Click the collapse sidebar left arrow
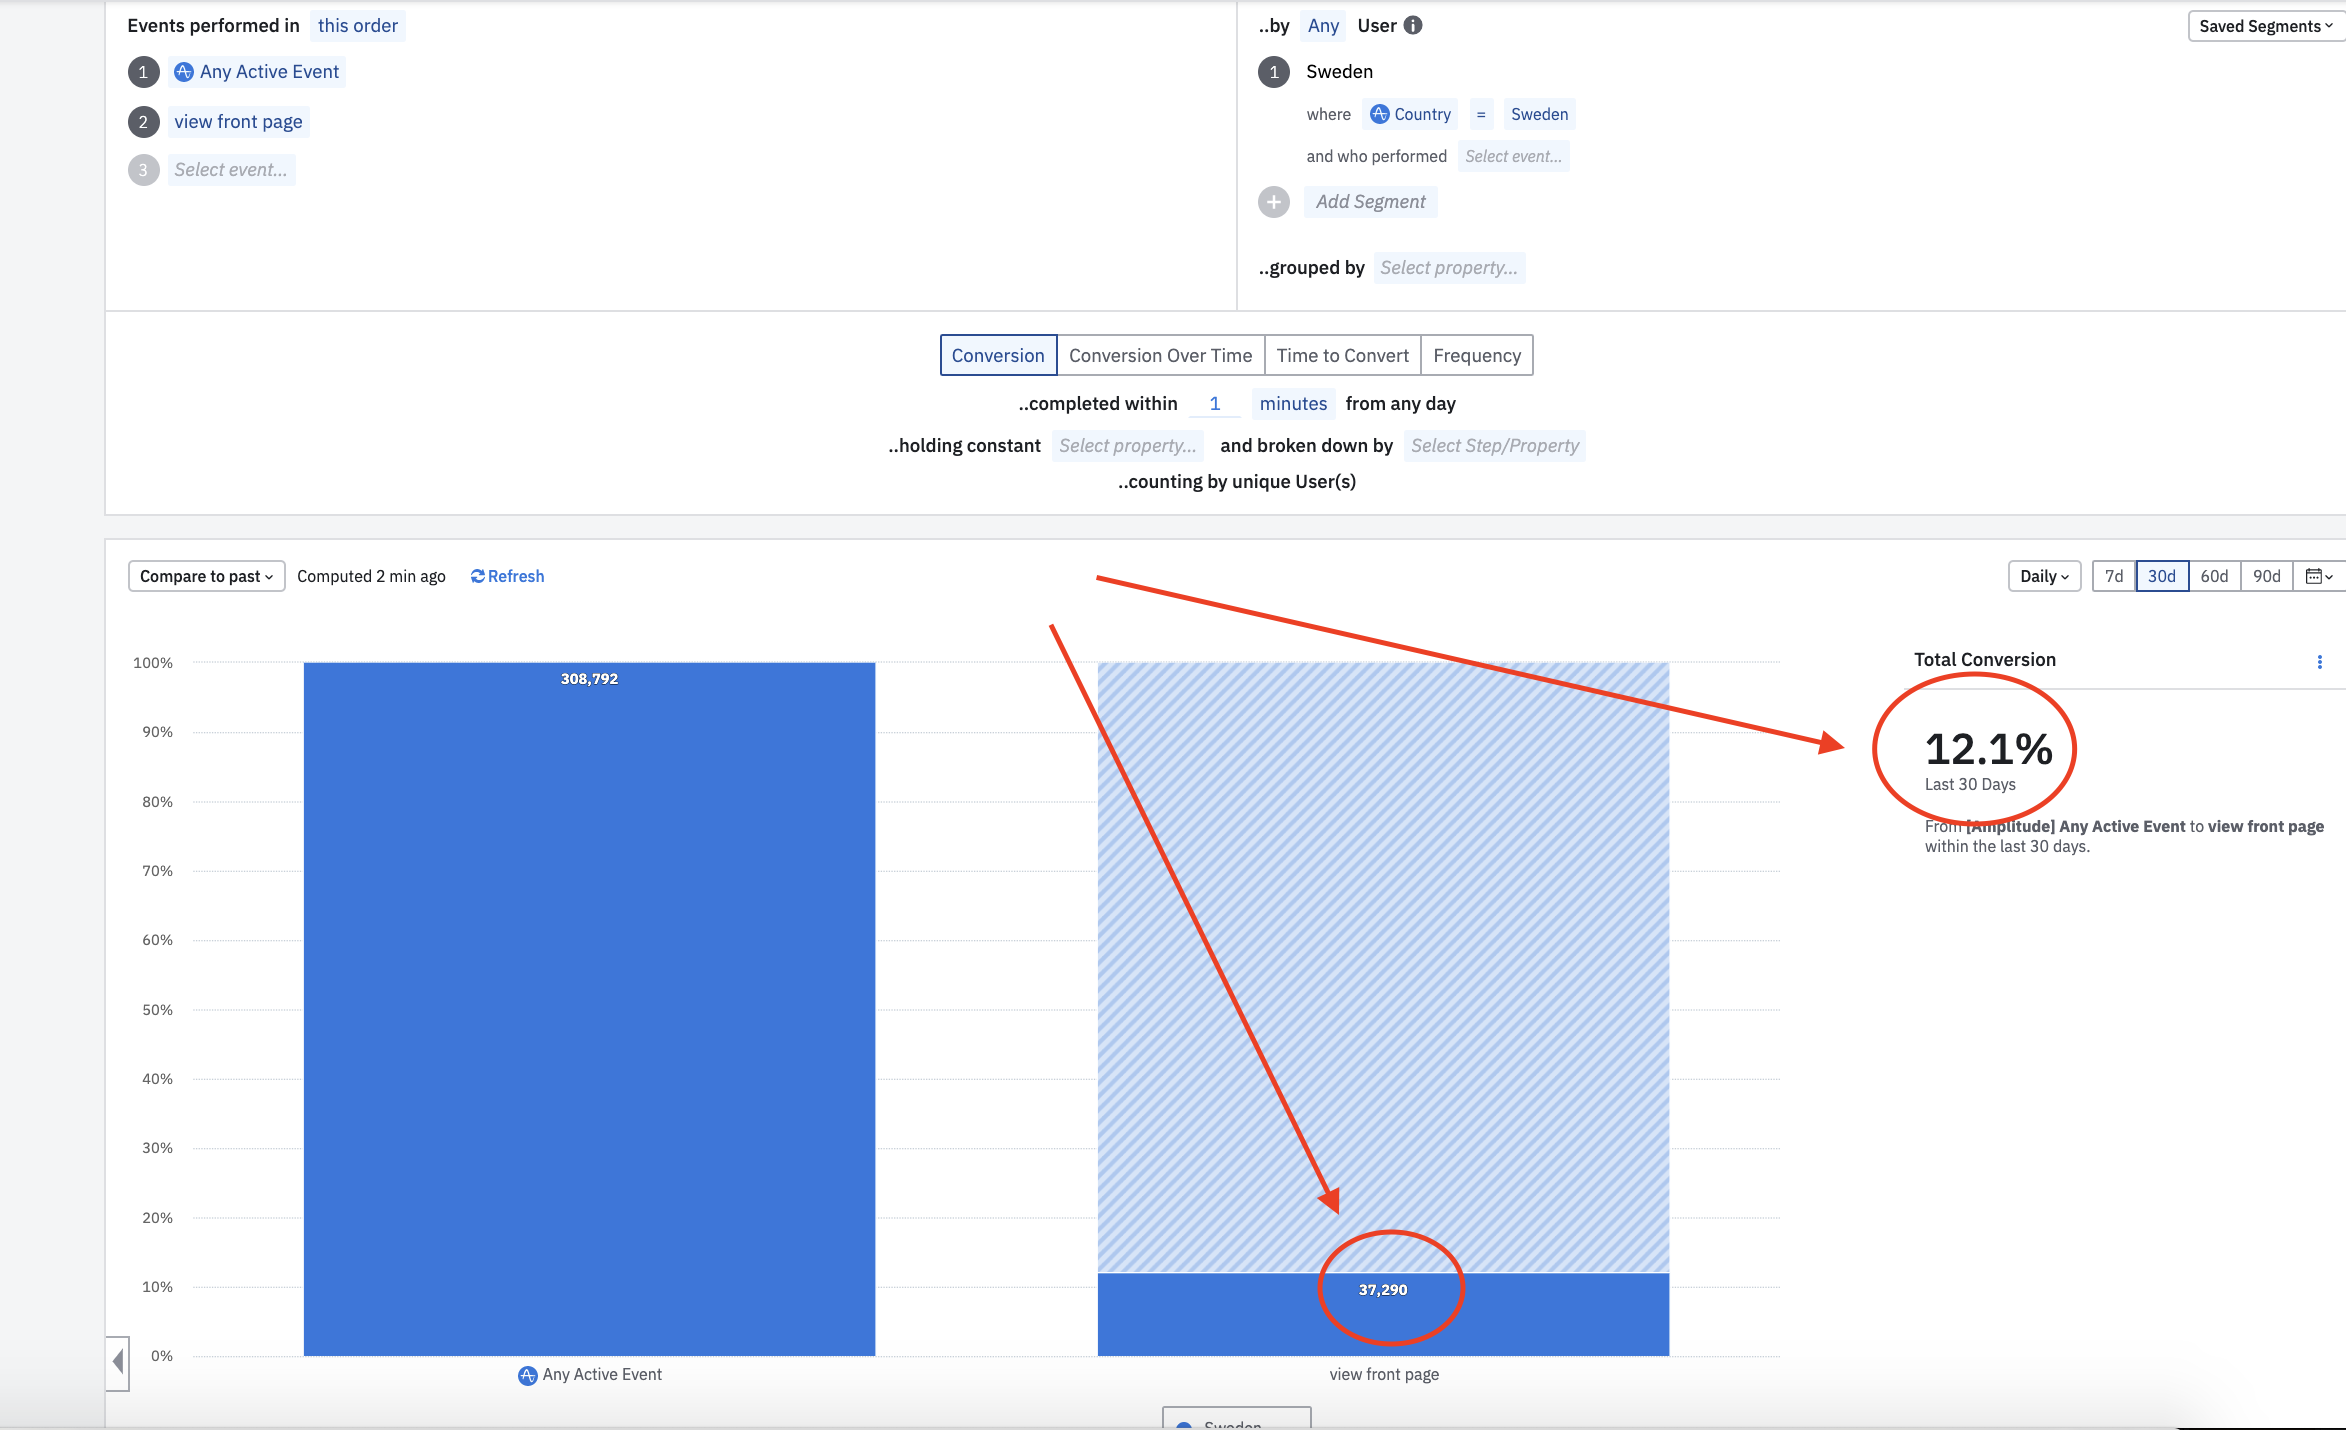Image resolution: width=2346 pixels, height=1430 pixels. point(118,1362)
